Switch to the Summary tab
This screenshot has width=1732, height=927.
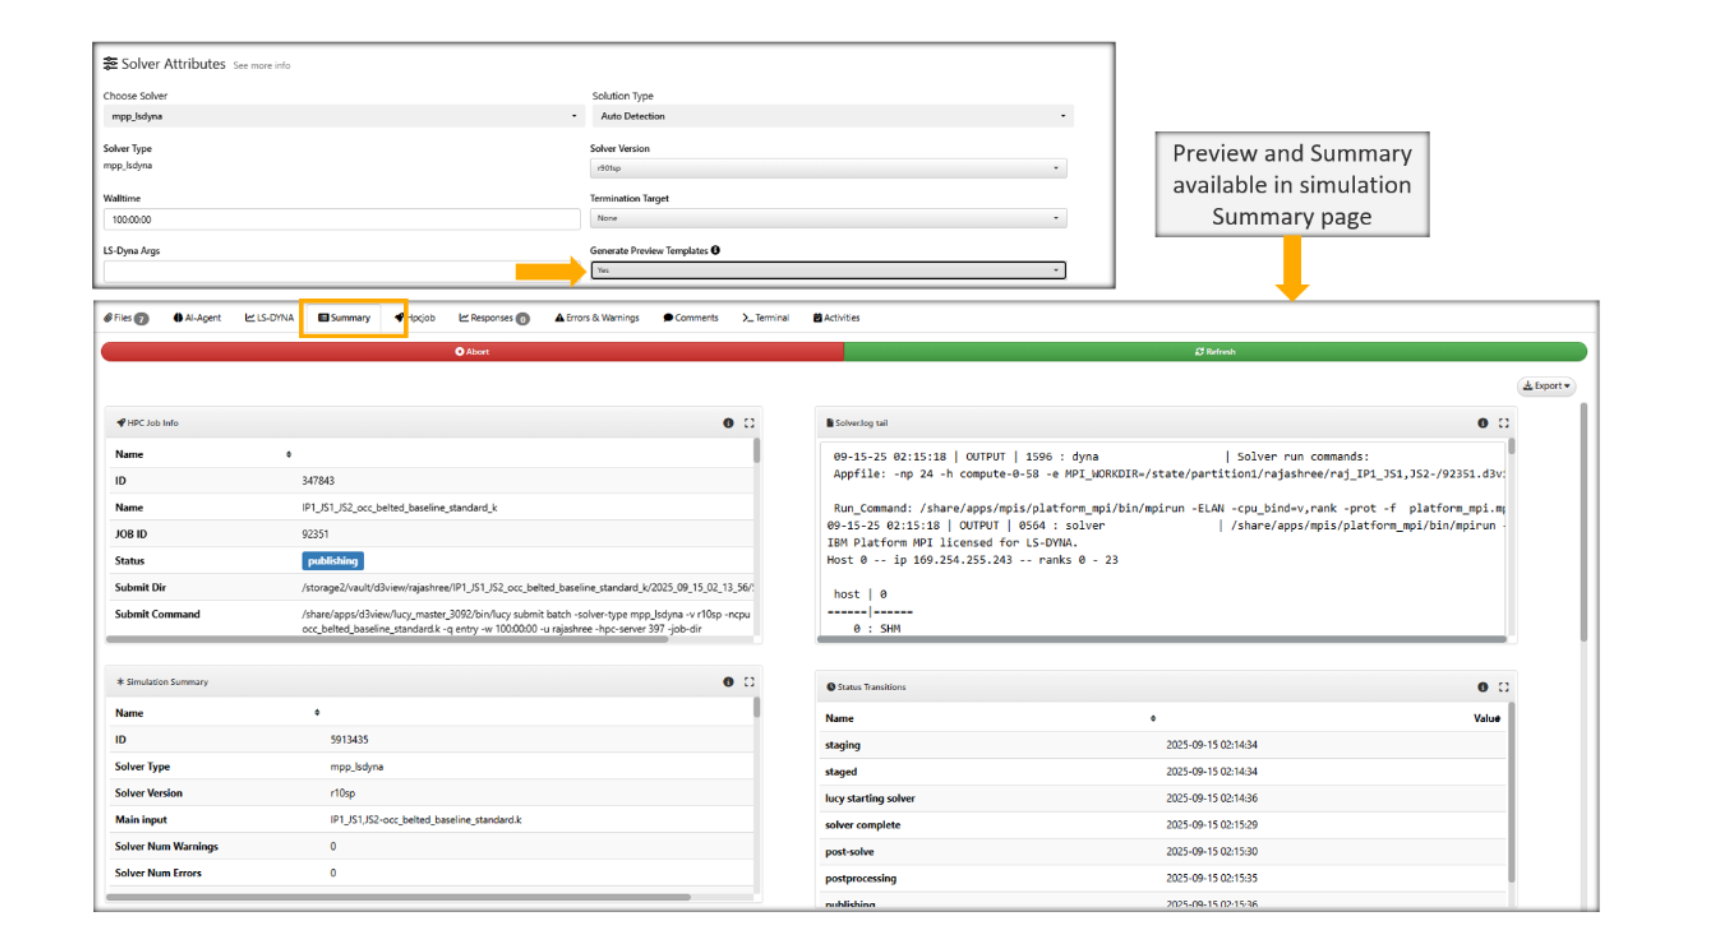pyautogui.click(x=345, y=318)
